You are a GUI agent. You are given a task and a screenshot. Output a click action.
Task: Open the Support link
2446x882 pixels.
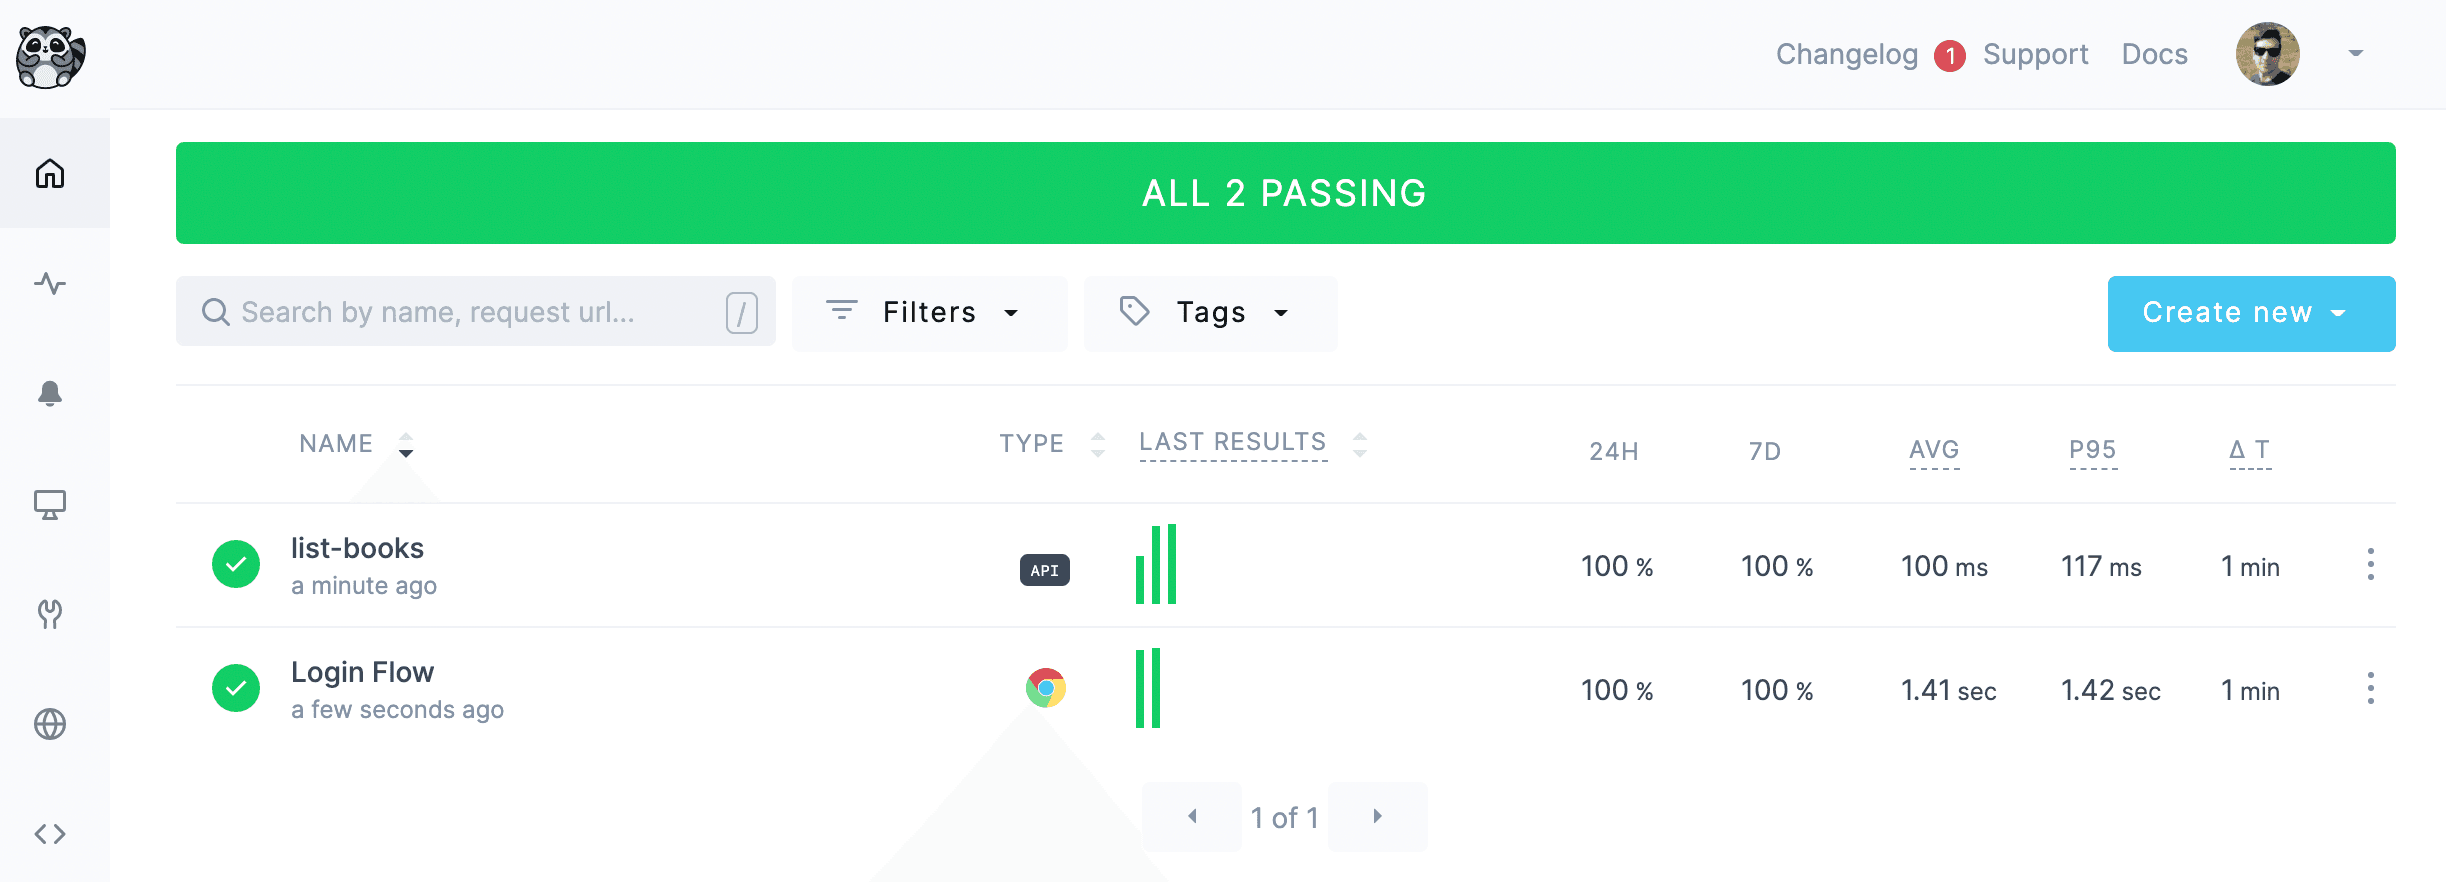click(2035, 54)
